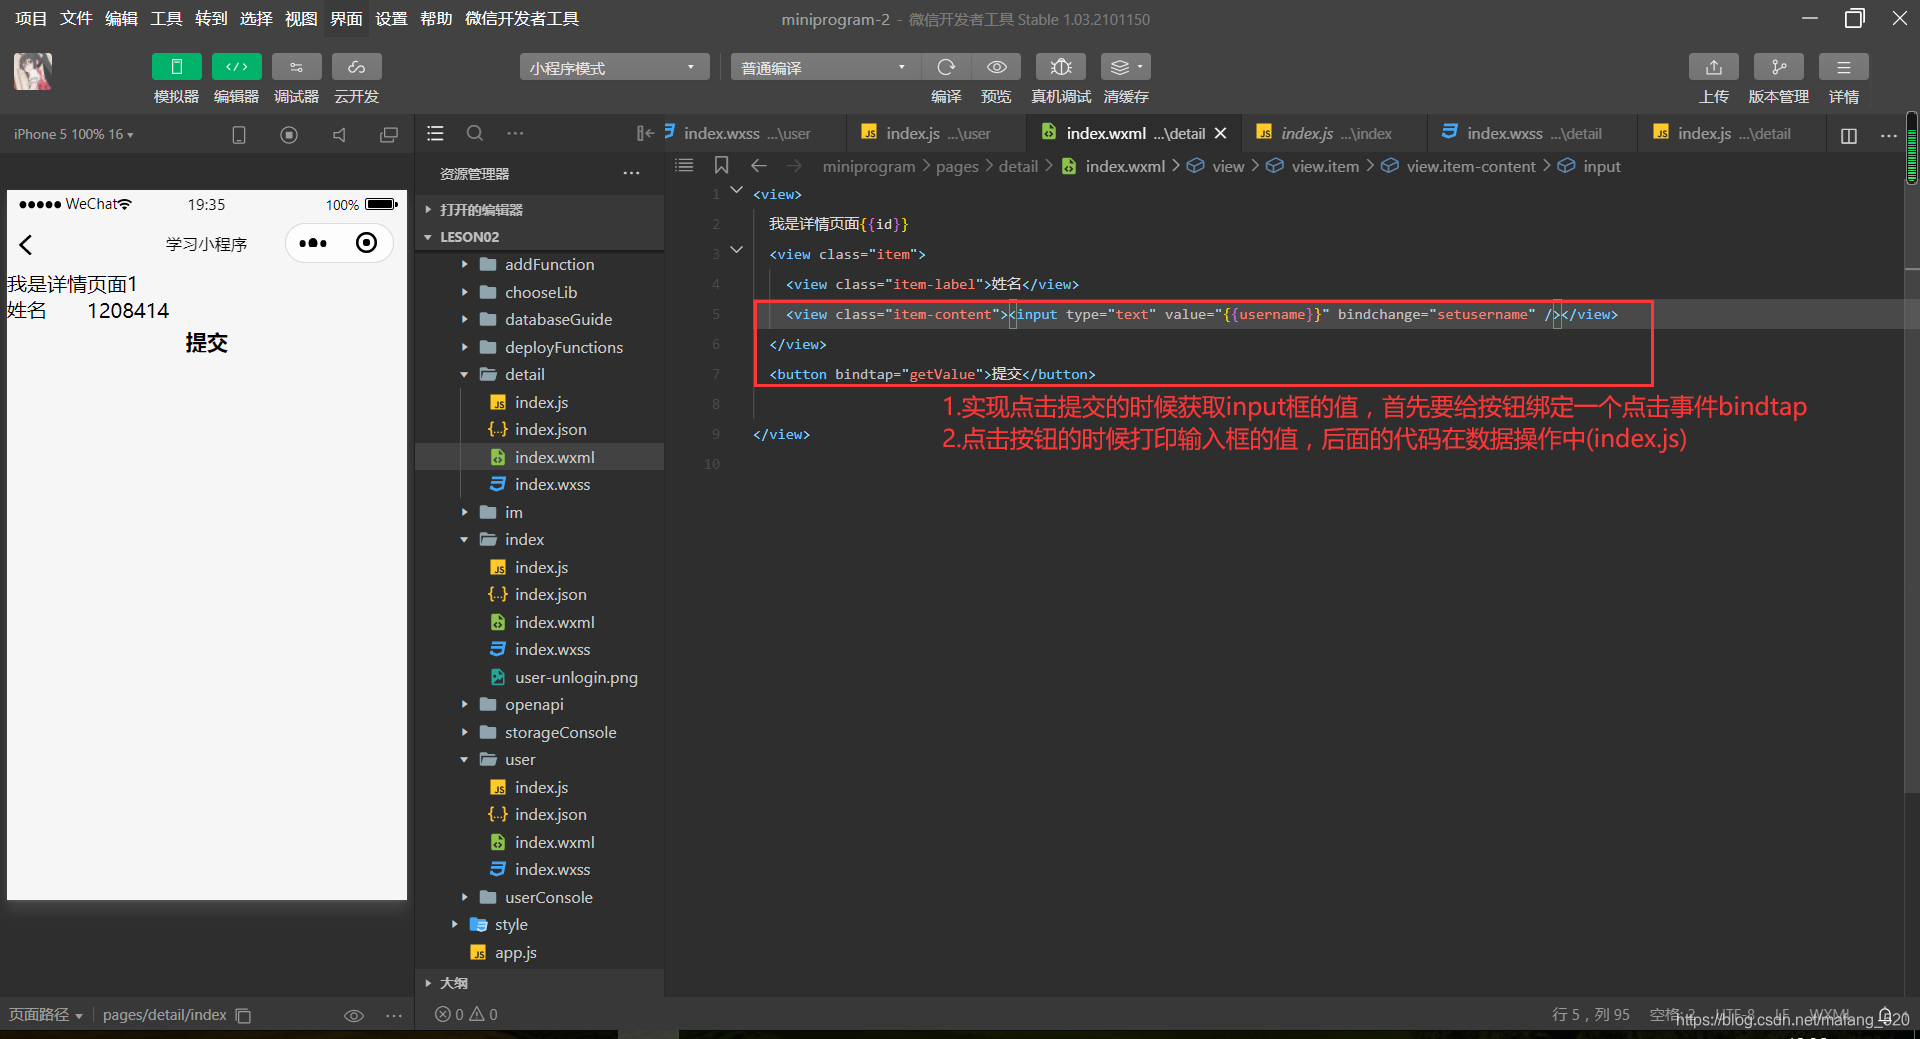Screen dimensions: 1920x1039
Task: Click the 清缓存 clear cache icon
Action: tap(1125, 67)
